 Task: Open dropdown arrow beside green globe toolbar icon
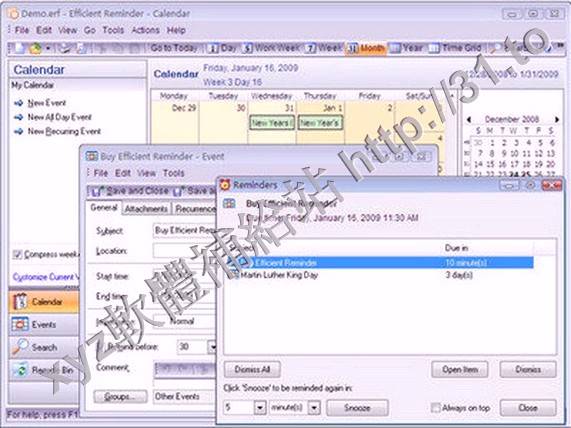click(x=48, y=48)
